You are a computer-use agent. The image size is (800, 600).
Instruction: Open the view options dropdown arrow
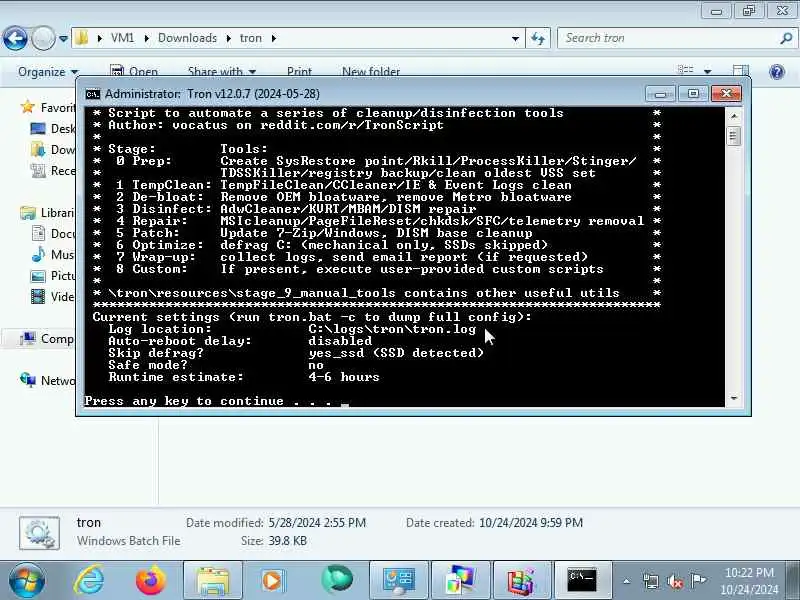point(708,71)
